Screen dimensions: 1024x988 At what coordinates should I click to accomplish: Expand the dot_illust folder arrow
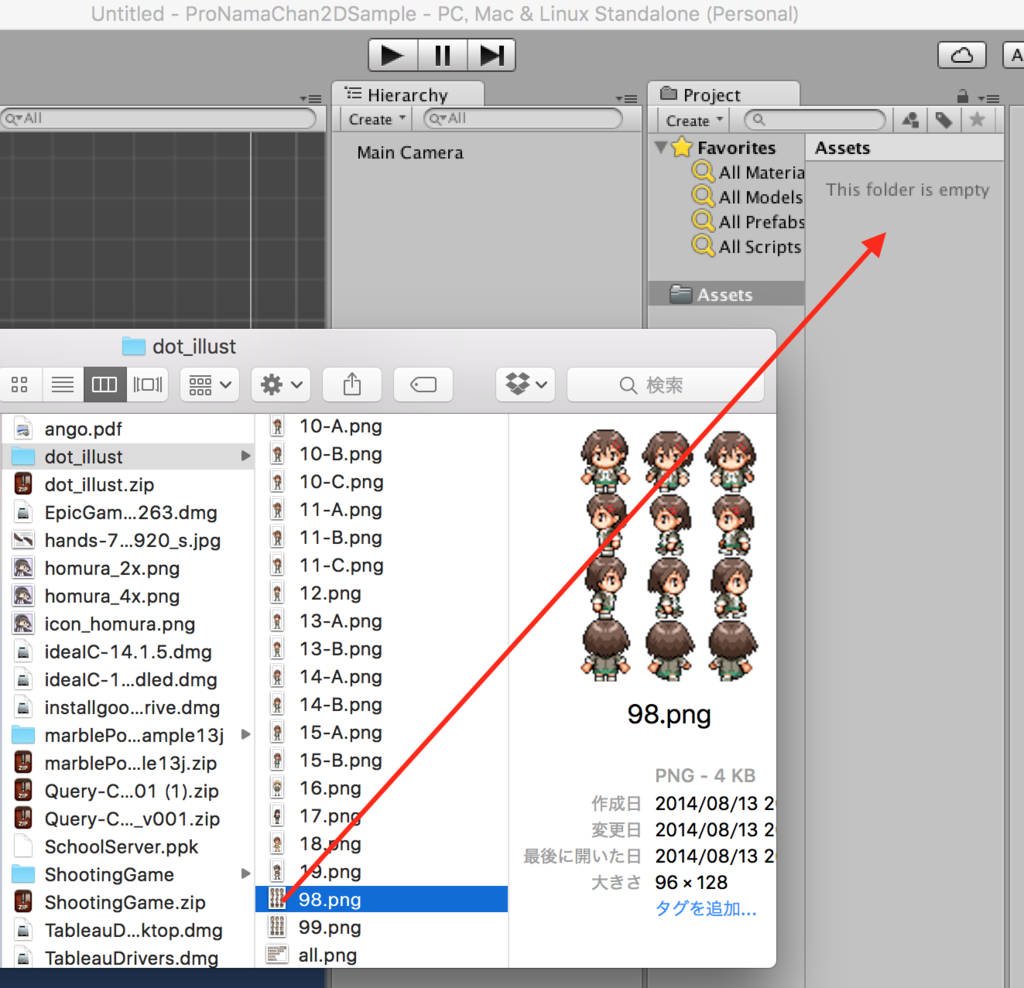click(x=246, y=456)
